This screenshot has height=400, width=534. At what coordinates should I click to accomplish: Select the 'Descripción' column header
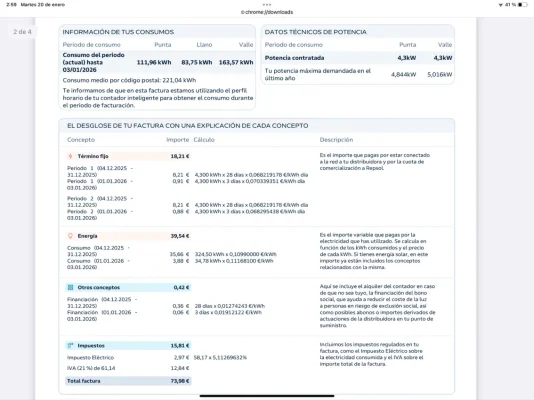tap(336, 140)
